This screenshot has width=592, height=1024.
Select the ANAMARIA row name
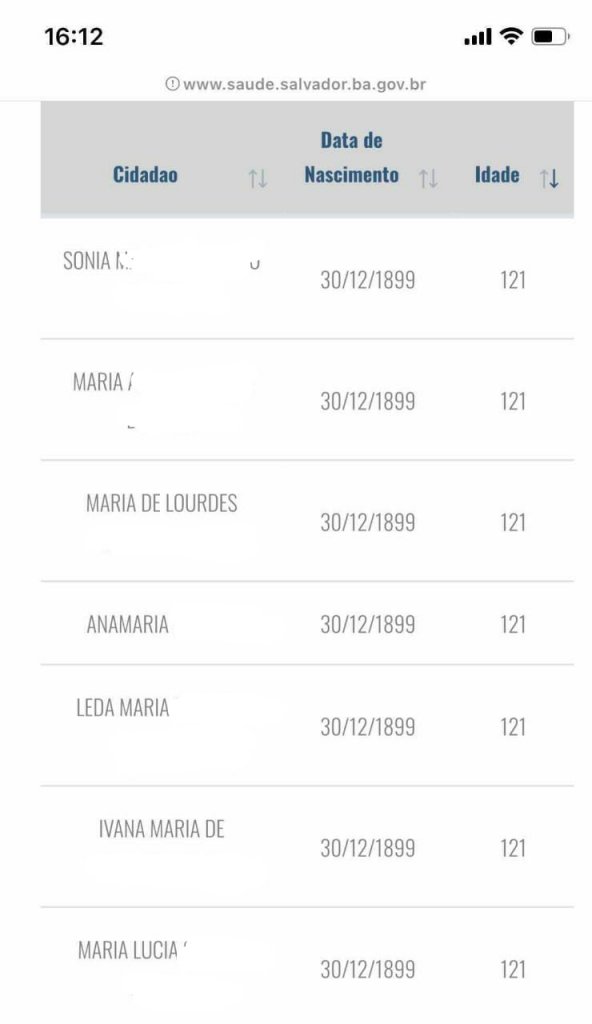pos(127,624)
